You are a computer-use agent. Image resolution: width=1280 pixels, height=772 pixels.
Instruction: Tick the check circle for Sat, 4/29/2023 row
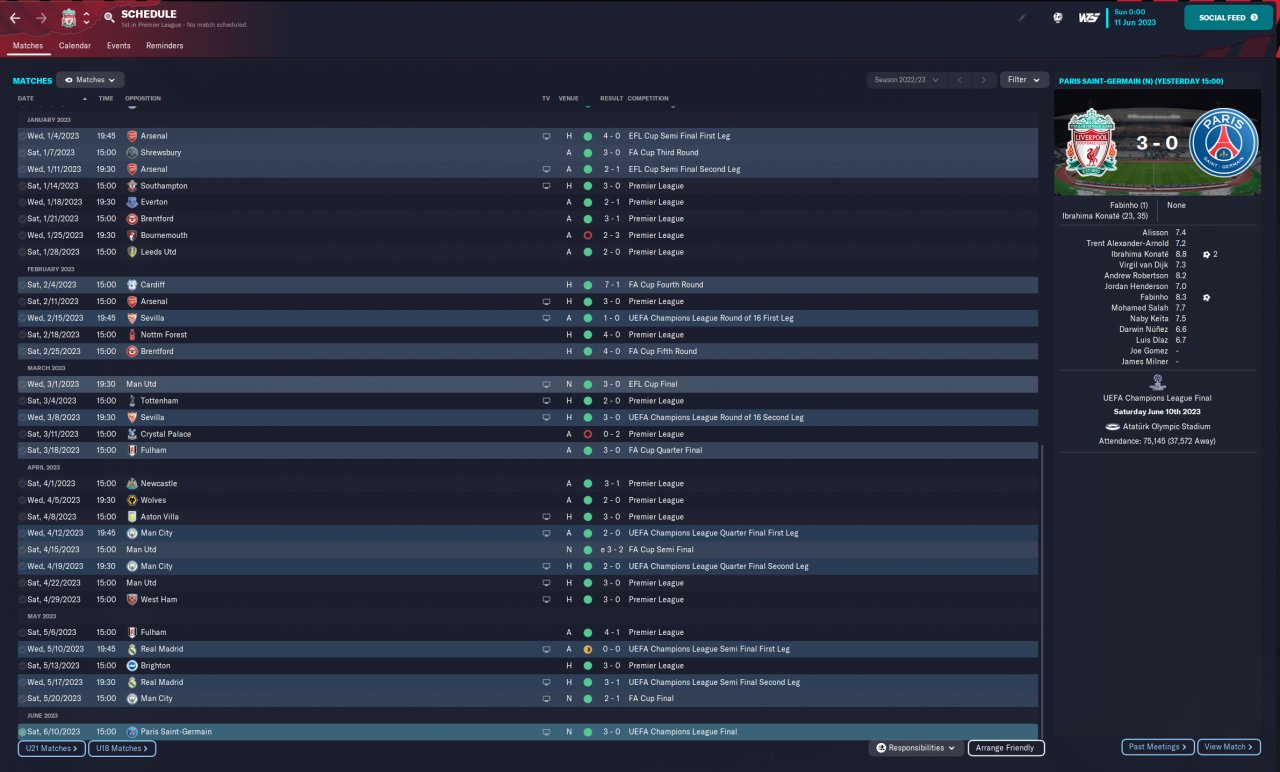coord(23,600)
